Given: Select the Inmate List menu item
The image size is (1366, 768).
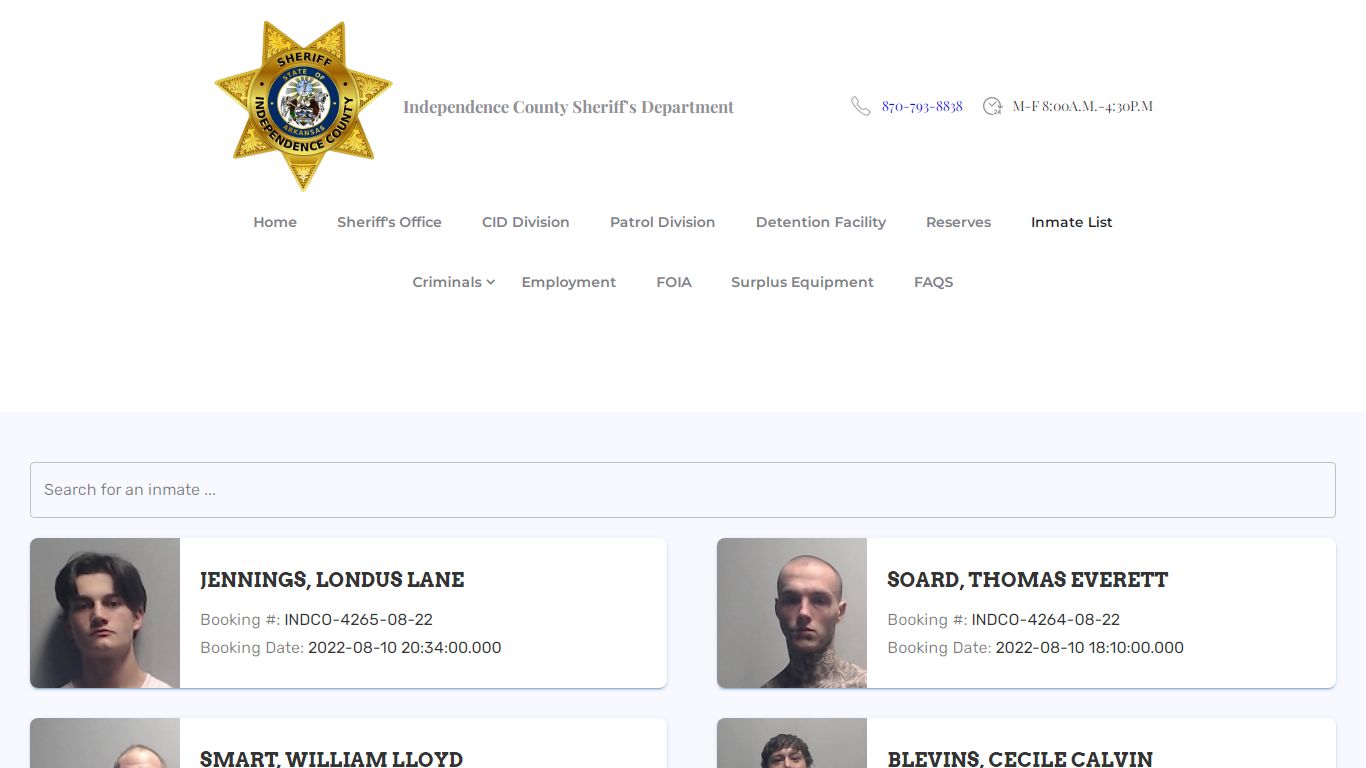Looking at the screenshot, I should (1072, 222).
